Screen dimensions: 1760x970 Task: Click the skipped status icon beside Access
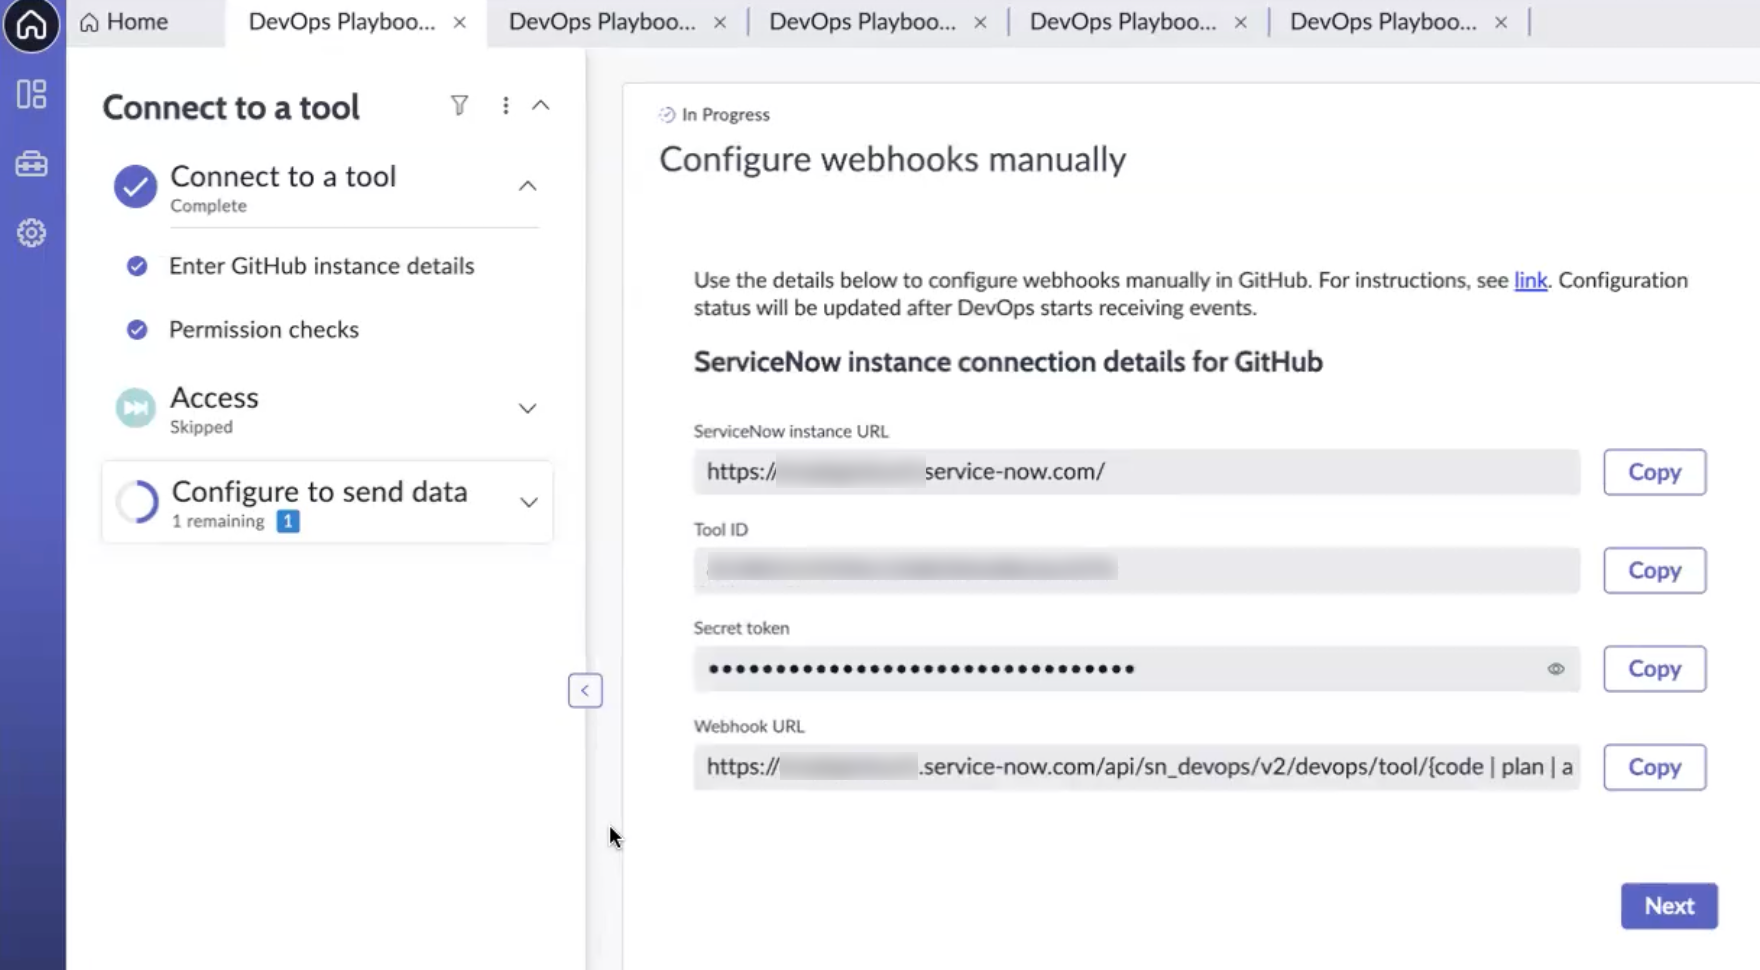click(x=135, y=408)
